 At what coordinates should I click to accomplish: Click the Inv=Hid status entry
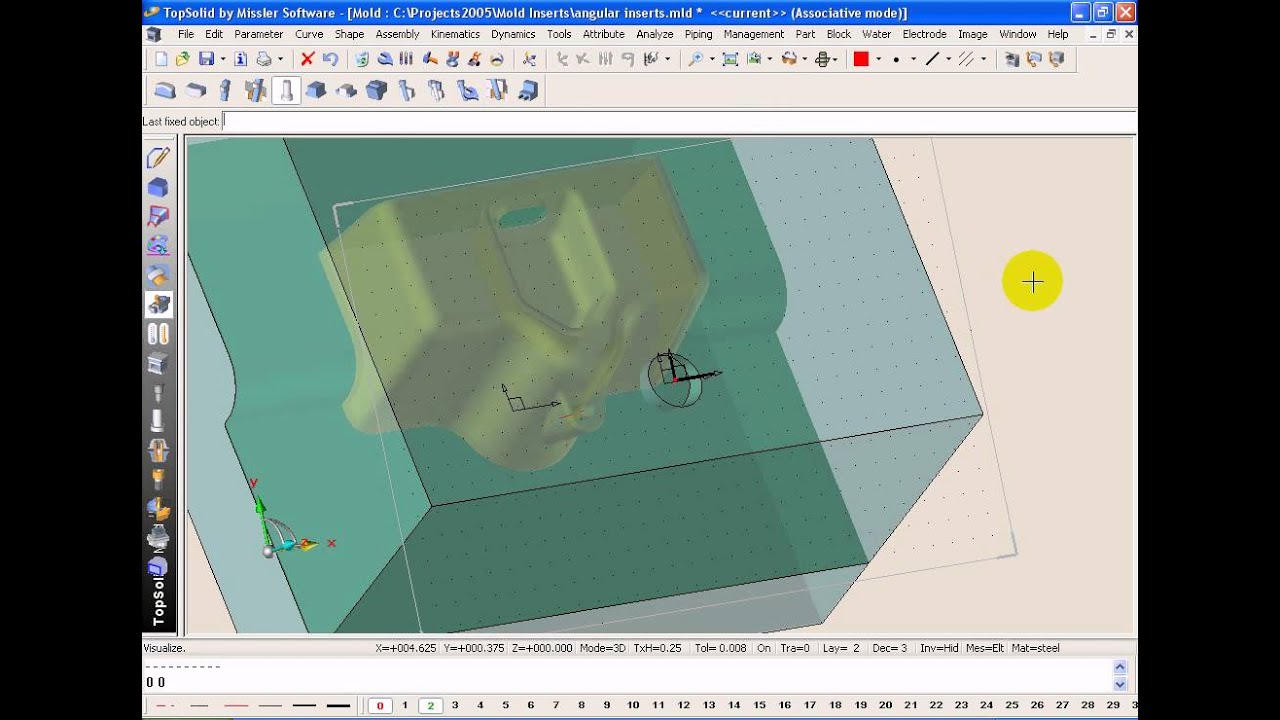[940, 648]
